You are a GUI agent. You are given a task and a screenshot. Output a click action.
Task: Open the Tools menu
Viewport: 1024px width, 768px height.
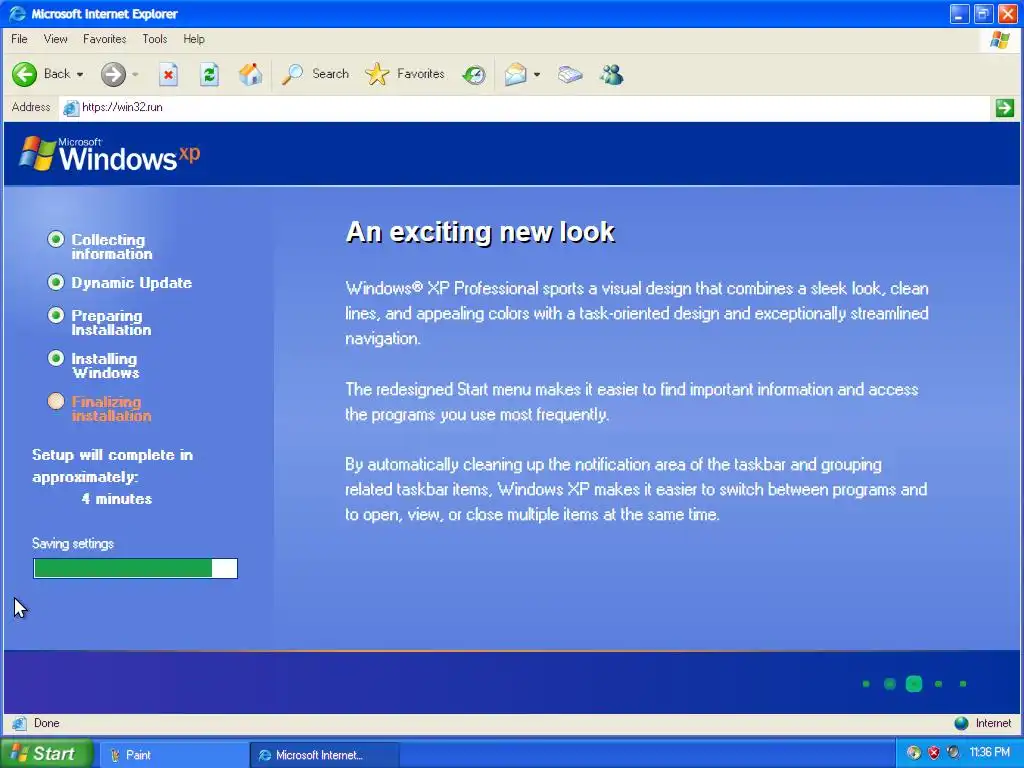point(155,39)
